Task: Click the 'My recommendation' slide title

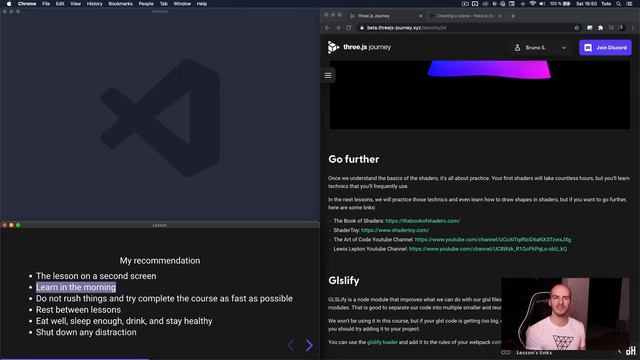Action: coord(160,260)
